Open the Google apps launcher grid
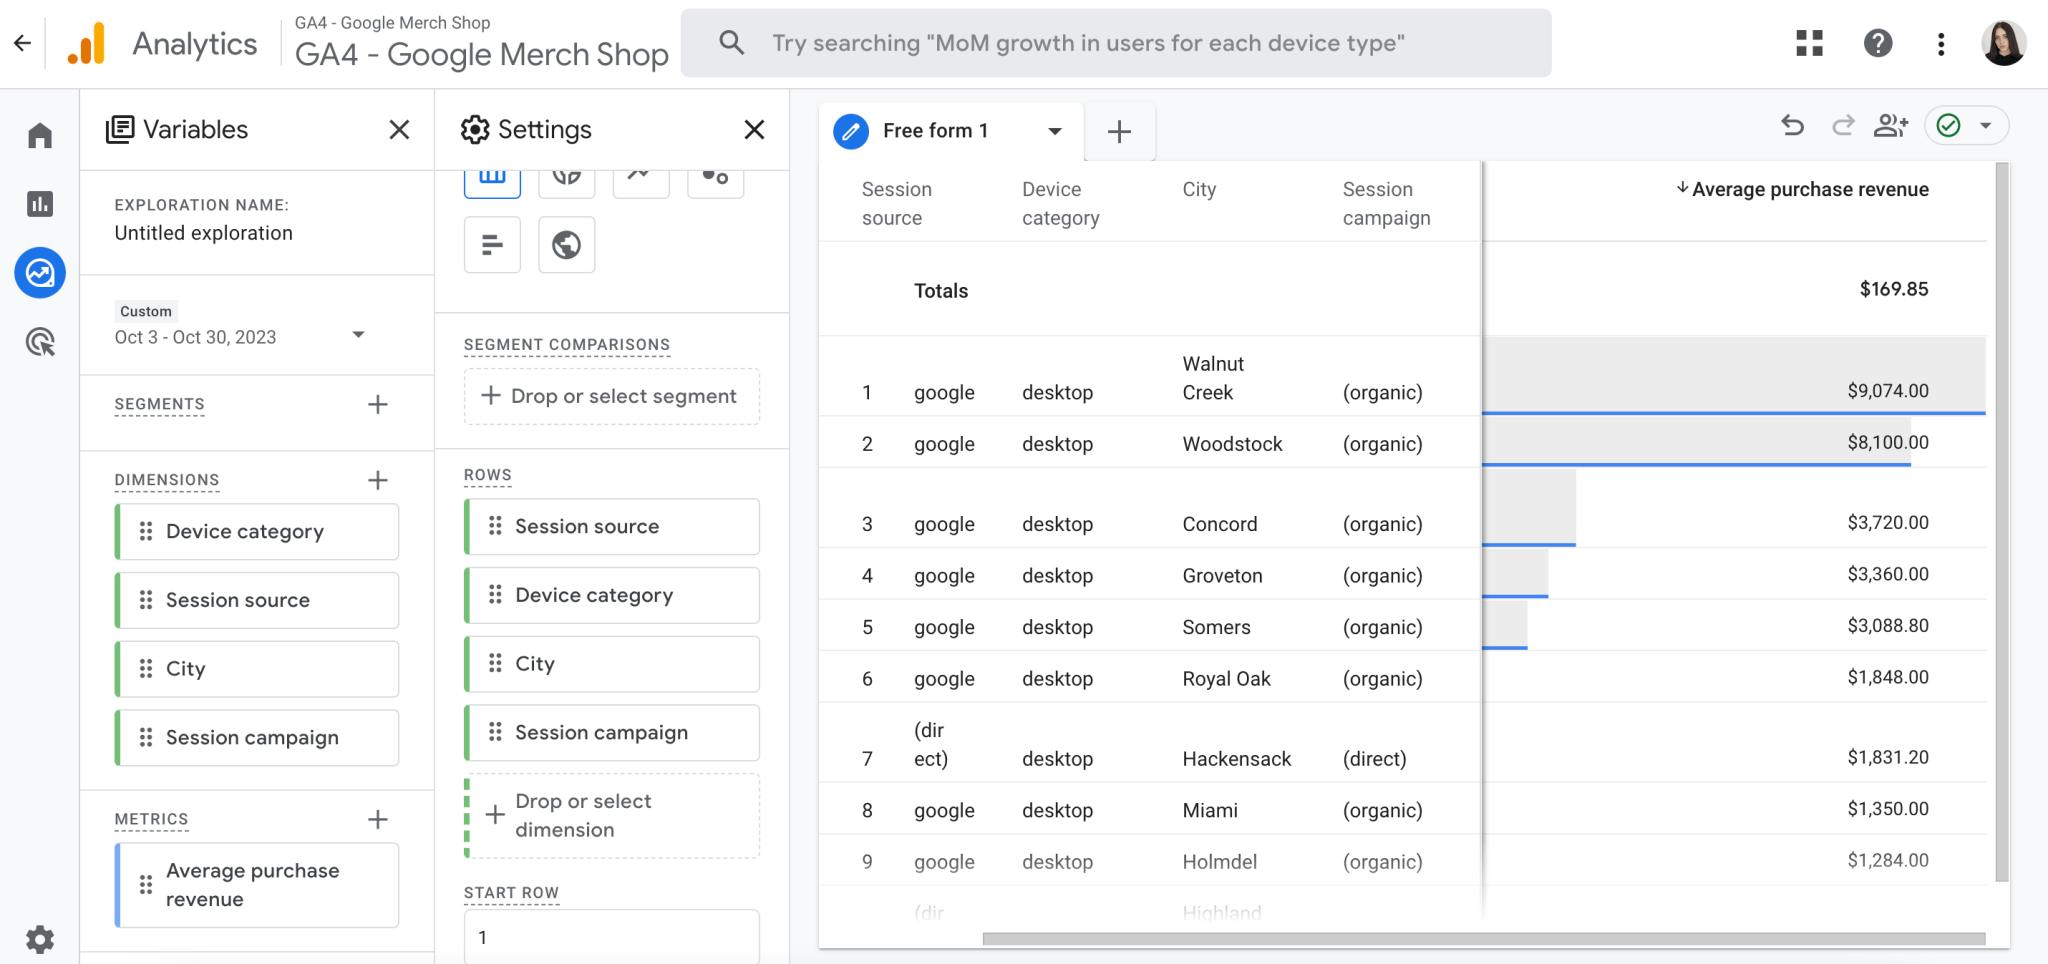 (1810, 43)
